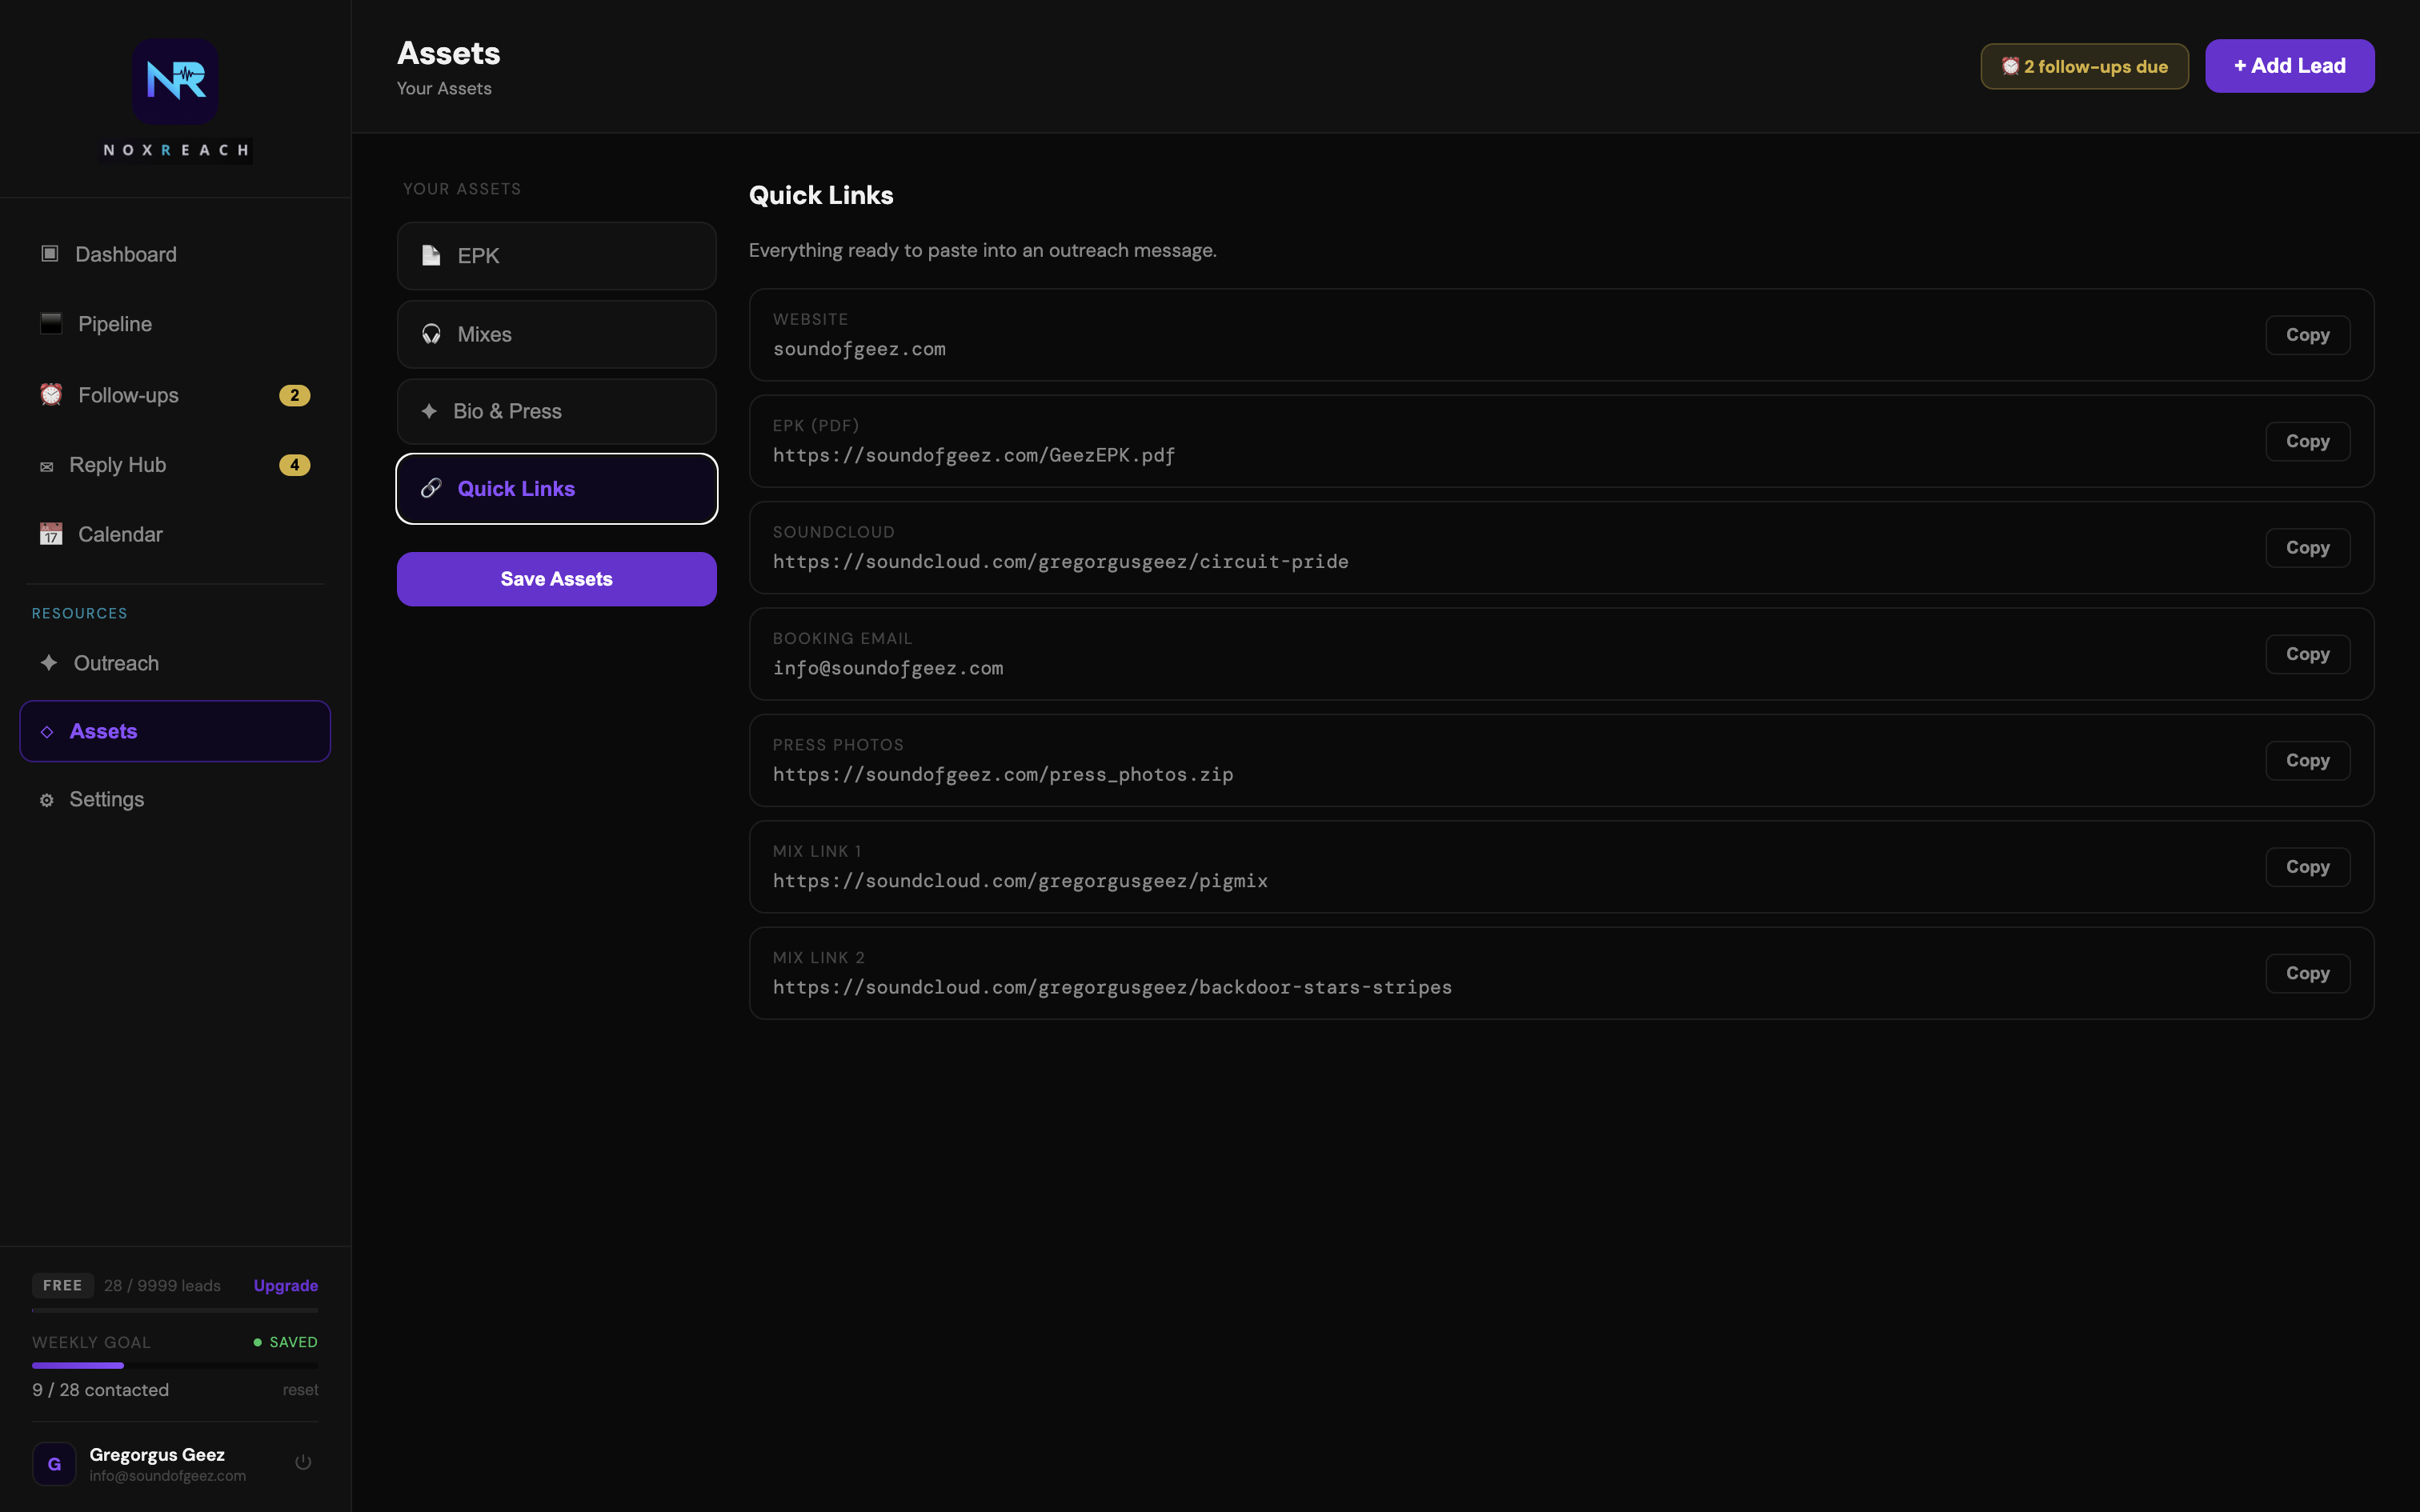This screenshot has width=2420, height=1512.
Task: Click the Settings gear icon
Action: click(x=46, y=800)
